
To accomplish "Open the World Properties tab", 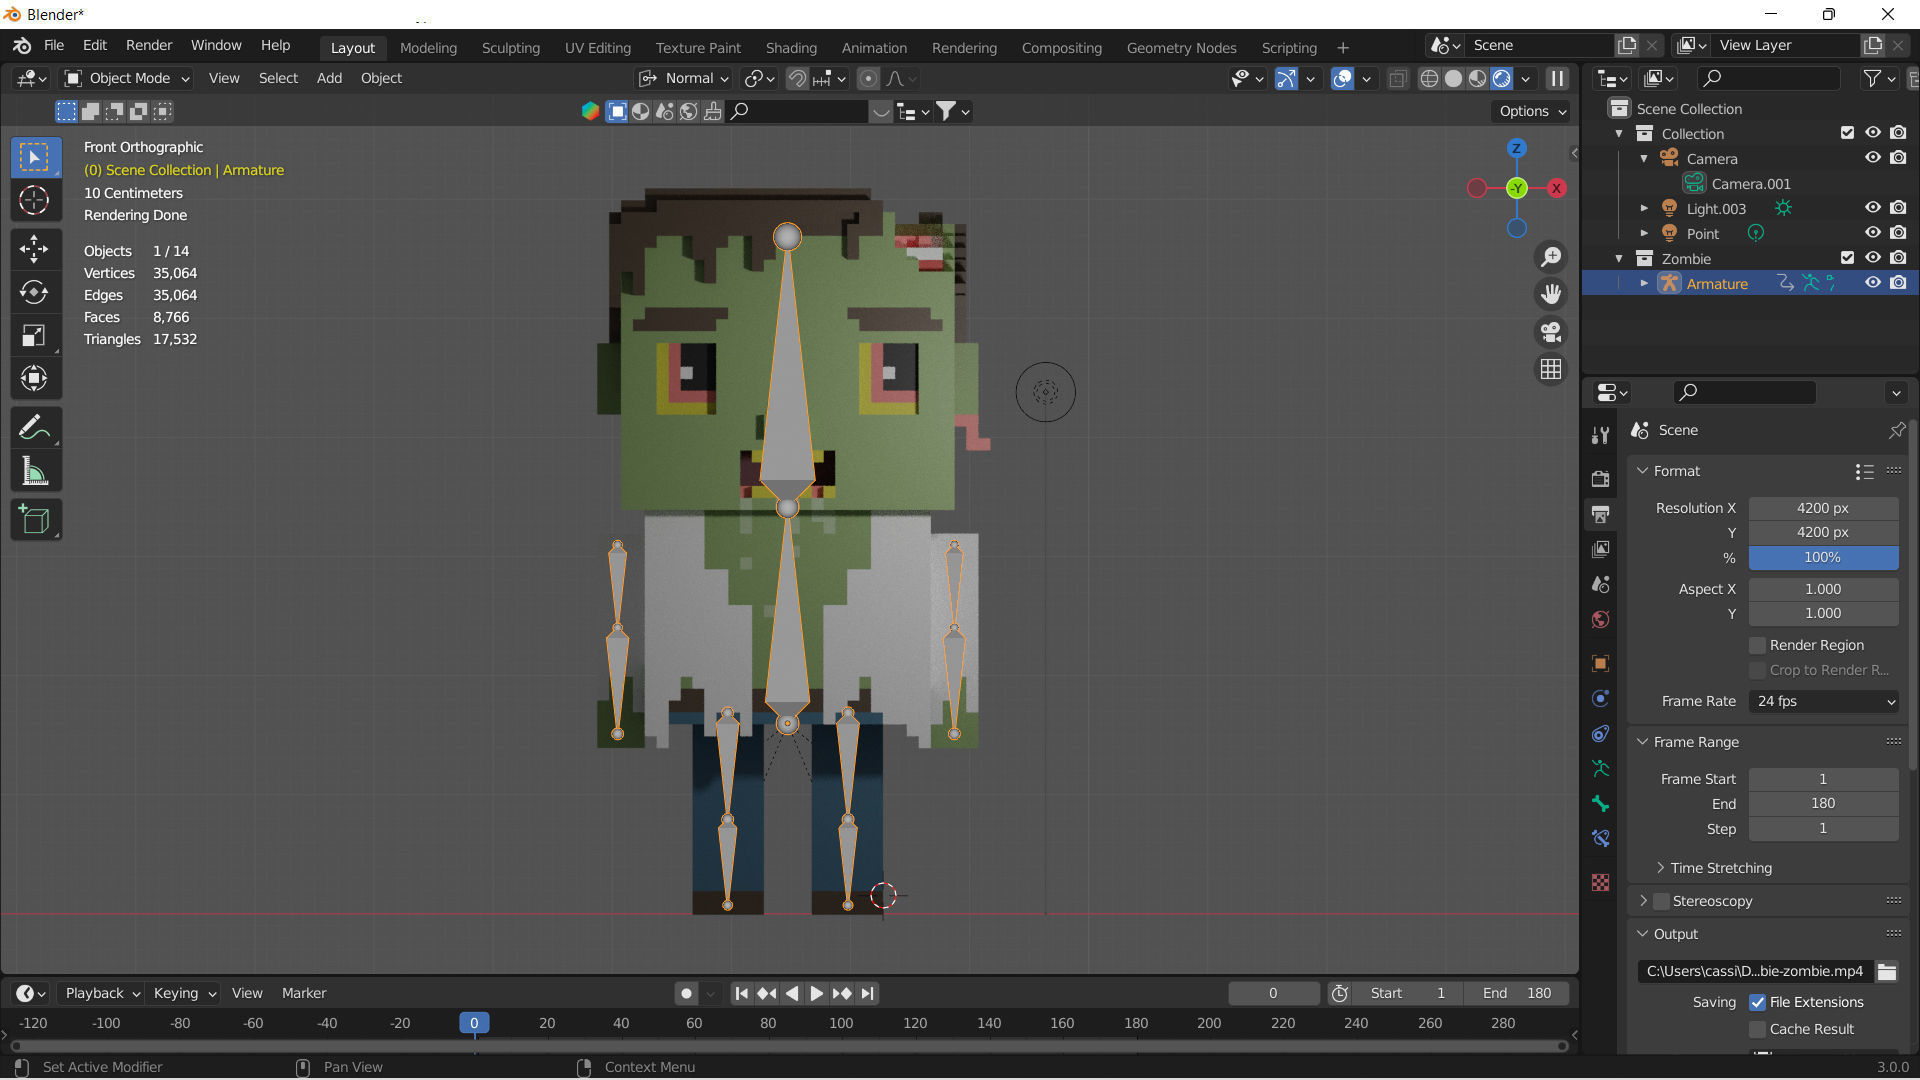I will (1601, 620).
